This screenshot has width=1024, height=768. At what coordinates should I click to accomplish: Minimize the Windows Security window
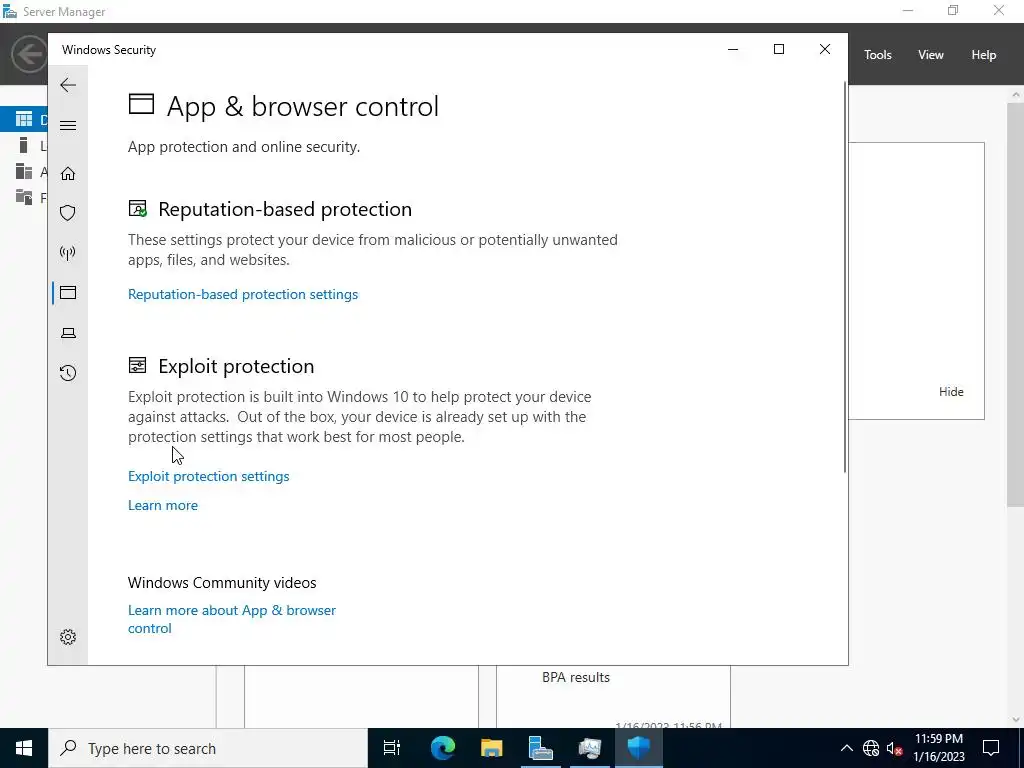pyautogui.click(x=733, y=50)
